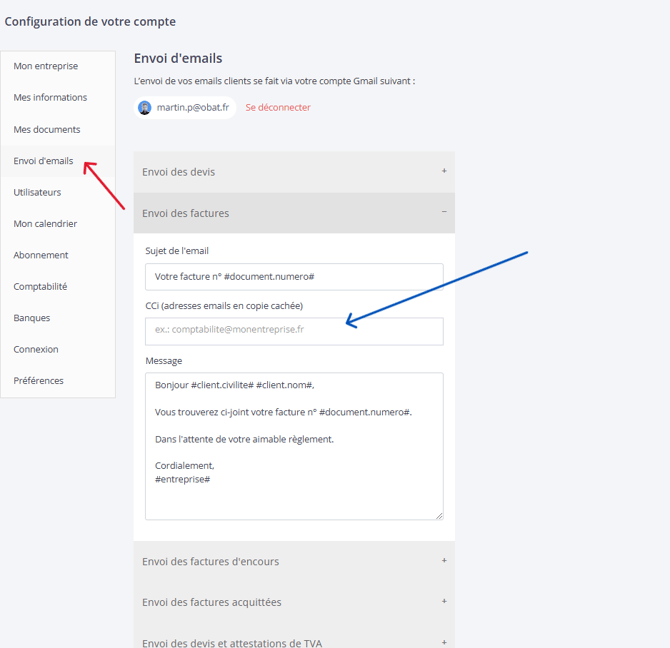The image size is (670, 648).
Task: Go to Mes documents section
Action: [47, 129]
